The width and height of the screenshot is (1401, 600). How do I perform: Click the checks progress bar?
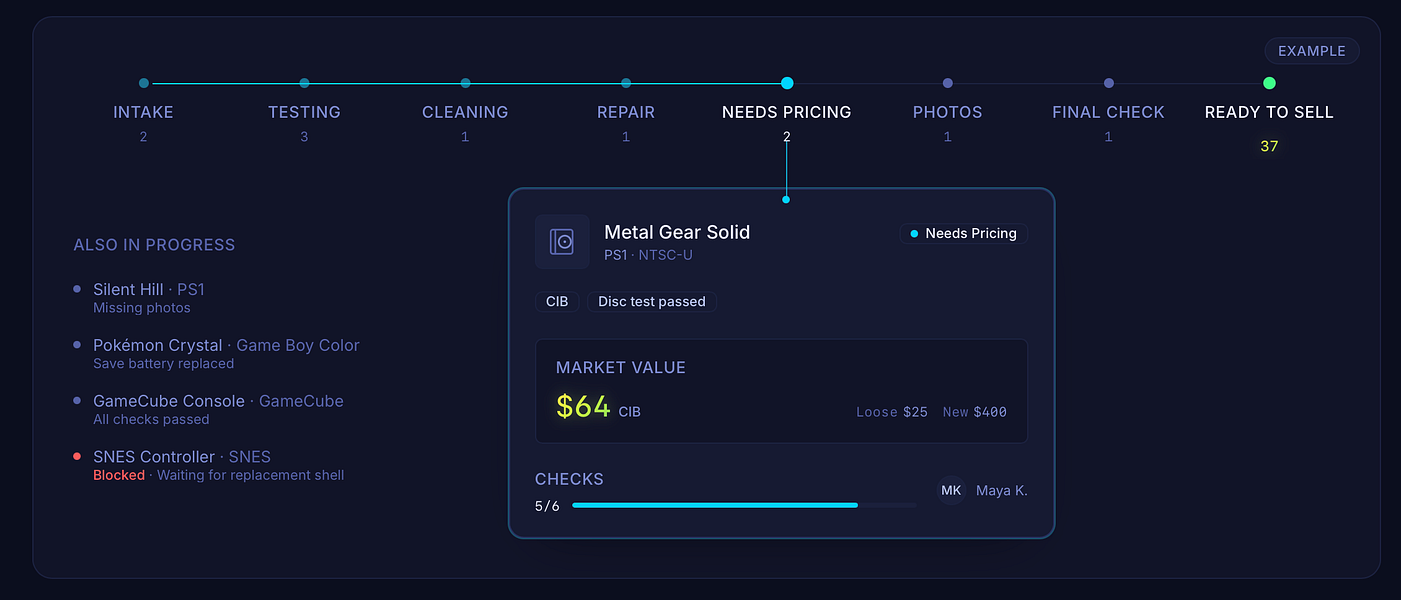(x=744, y=505)
